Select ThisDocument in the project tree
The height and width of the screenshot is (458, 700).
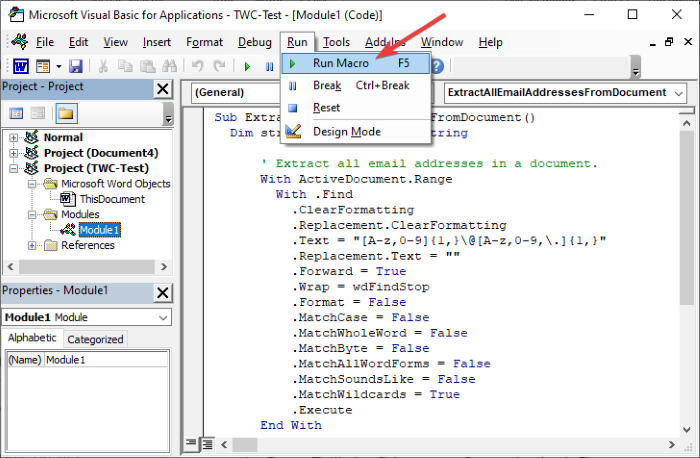pos(112,199)
